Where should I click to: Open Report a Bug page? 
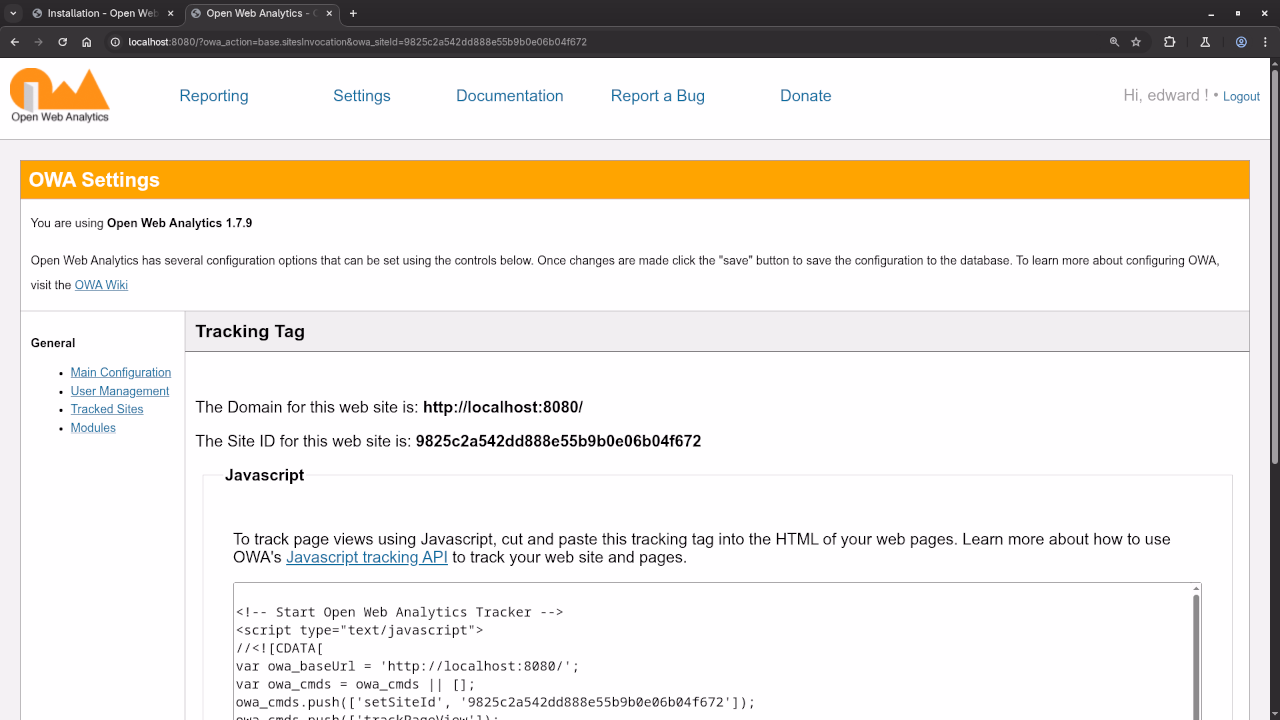click(x=658, y=96)
